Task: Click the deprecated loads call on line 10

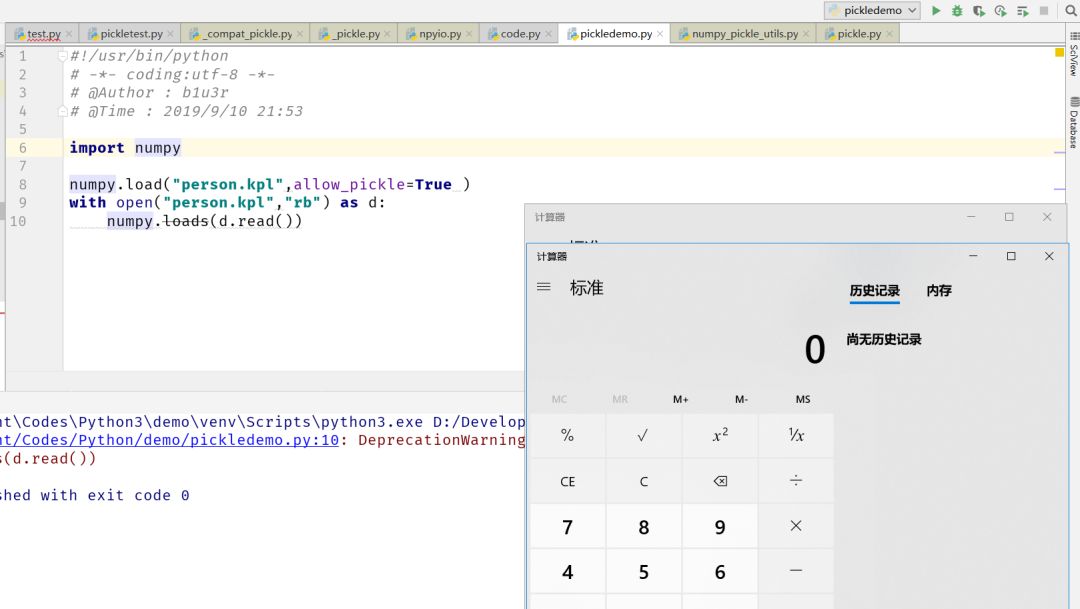Action: [185, 220]
